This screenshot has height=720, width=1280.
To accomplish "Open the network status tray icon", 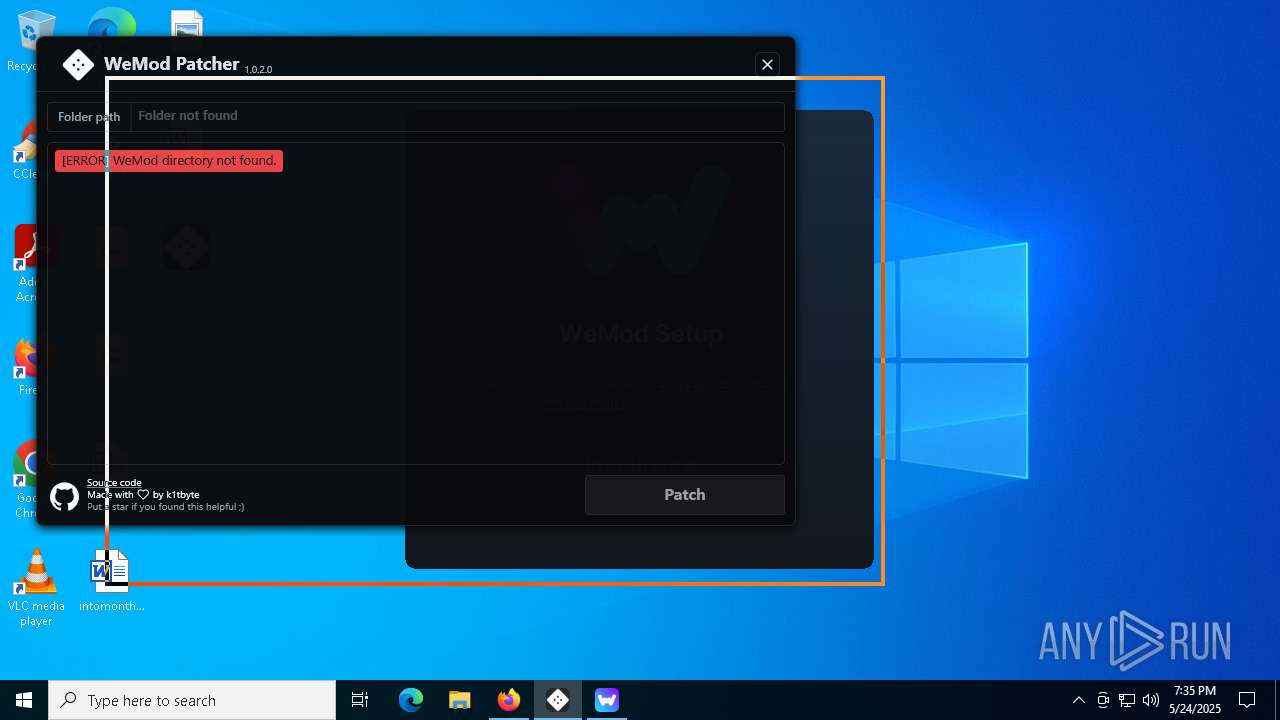I will click(1127, 700).
